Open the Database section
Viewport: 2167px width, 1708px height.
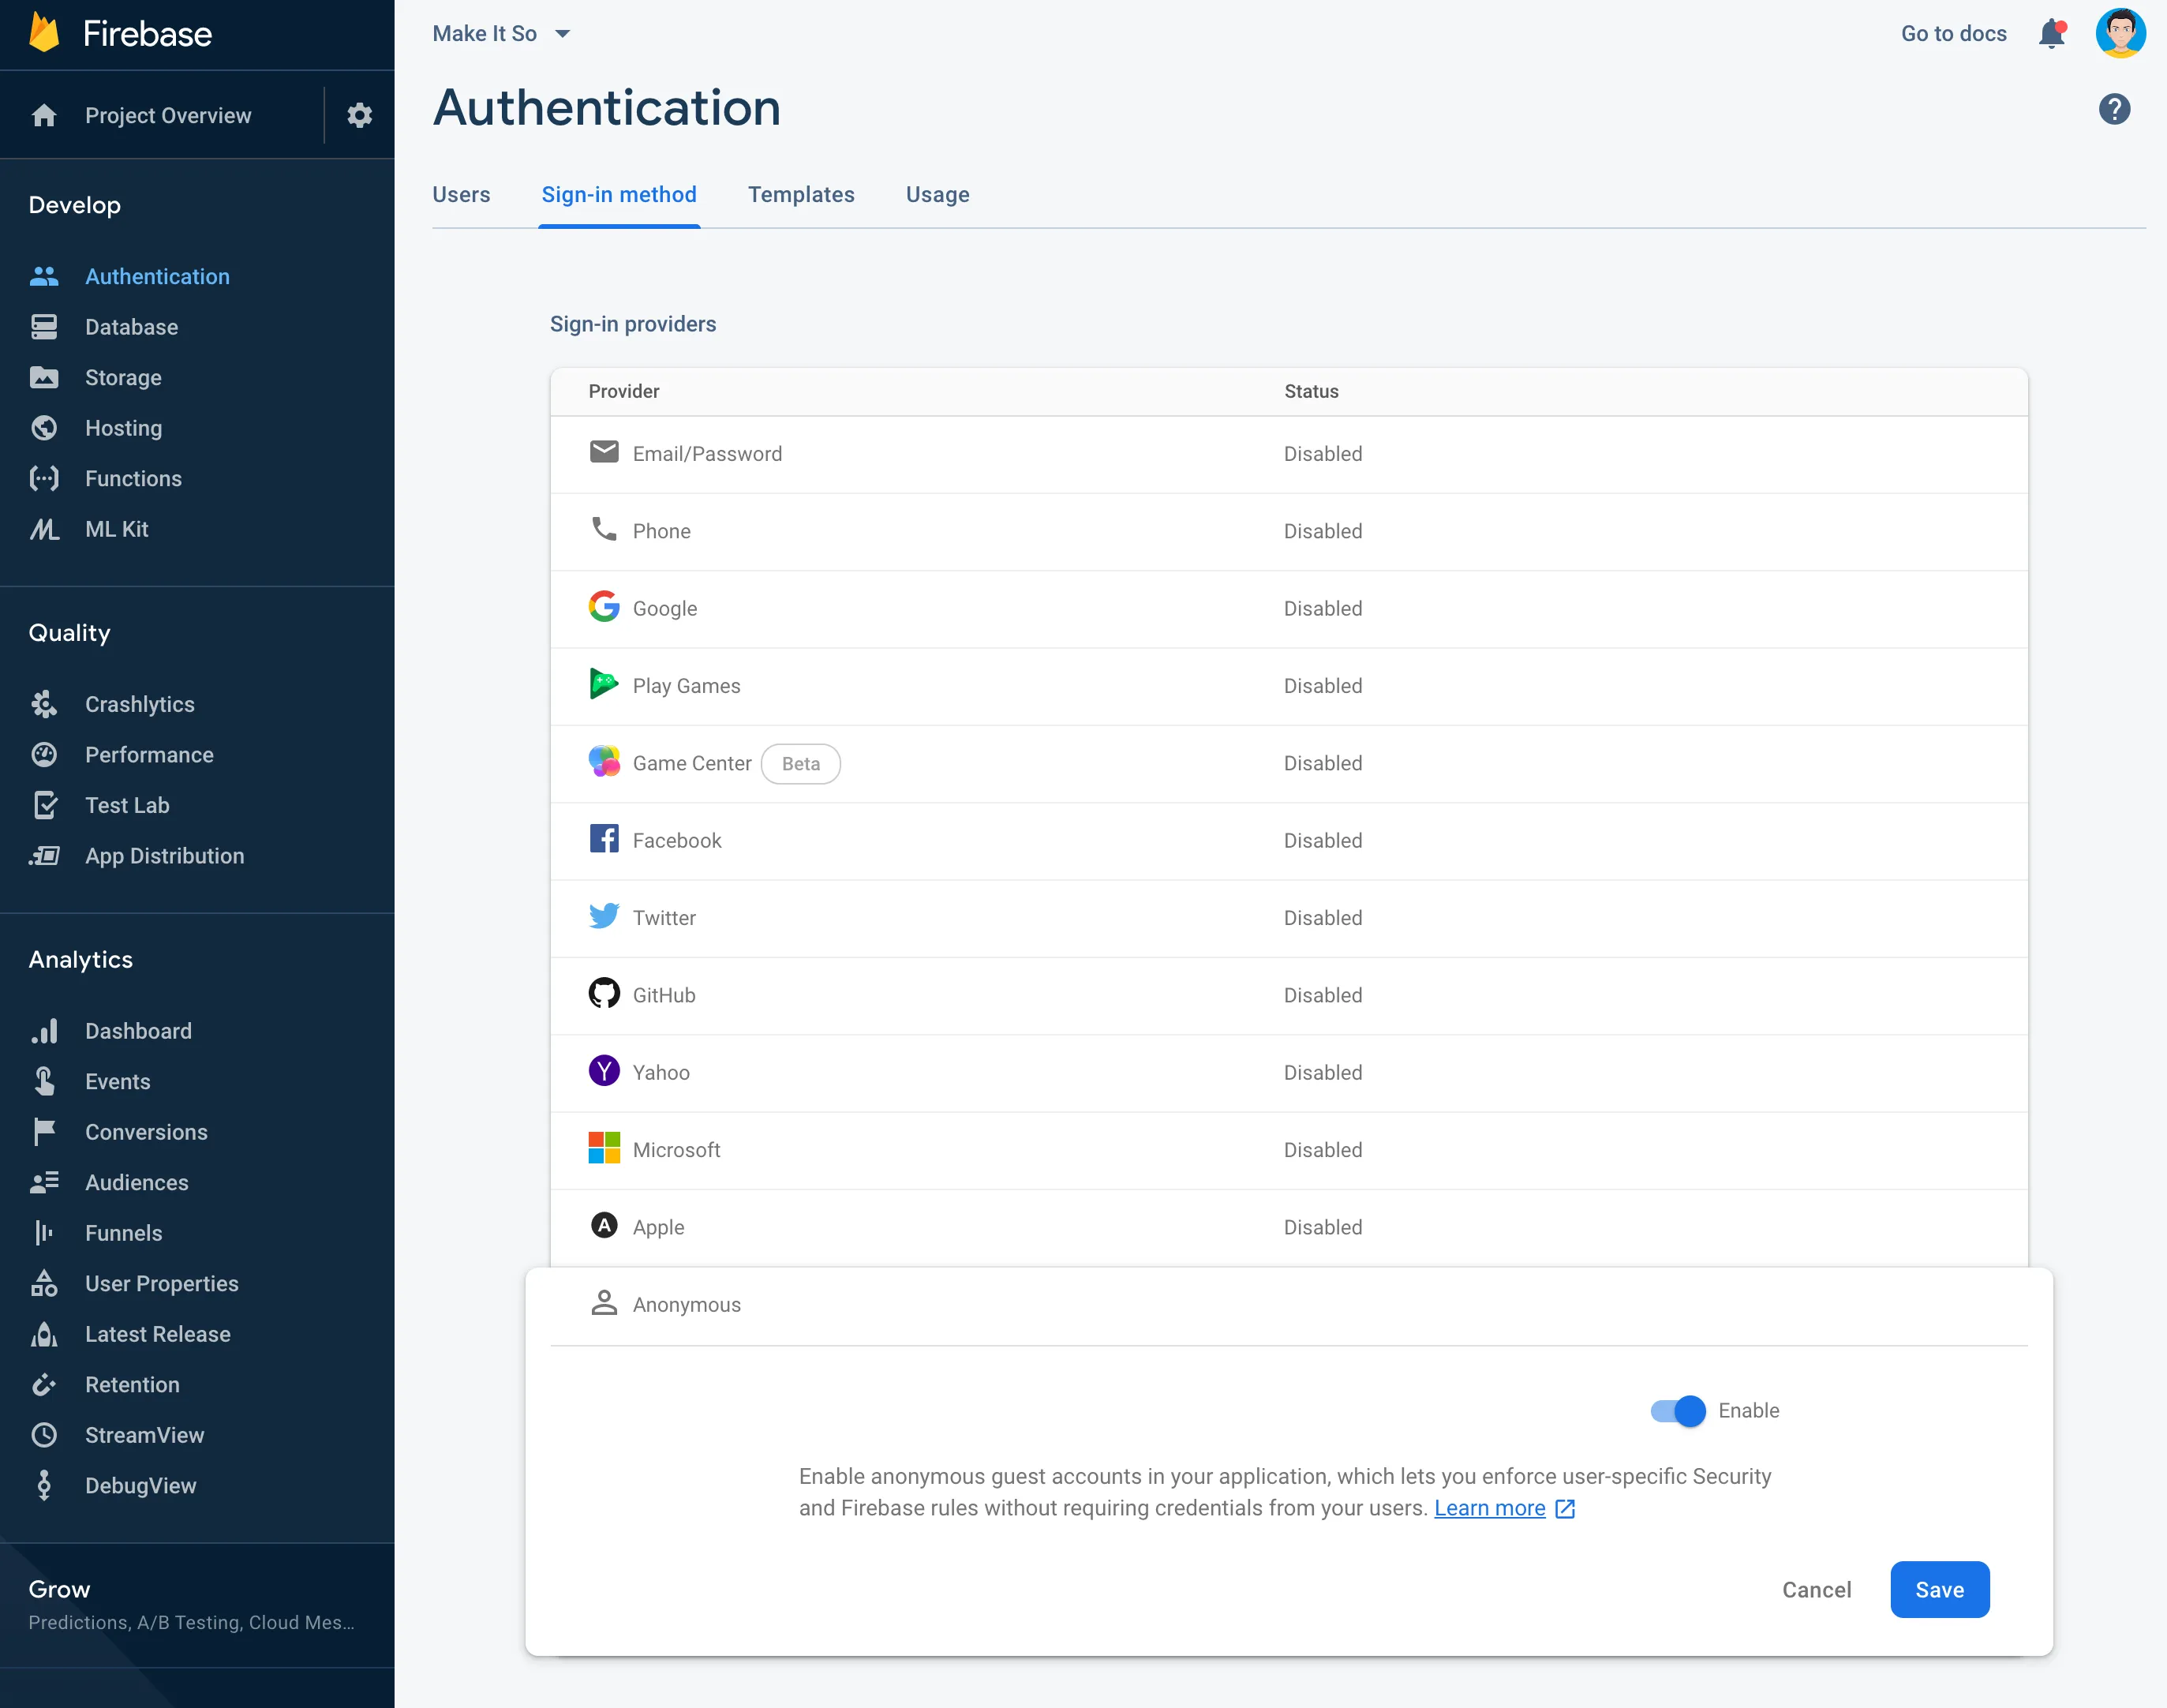[130, 325]
